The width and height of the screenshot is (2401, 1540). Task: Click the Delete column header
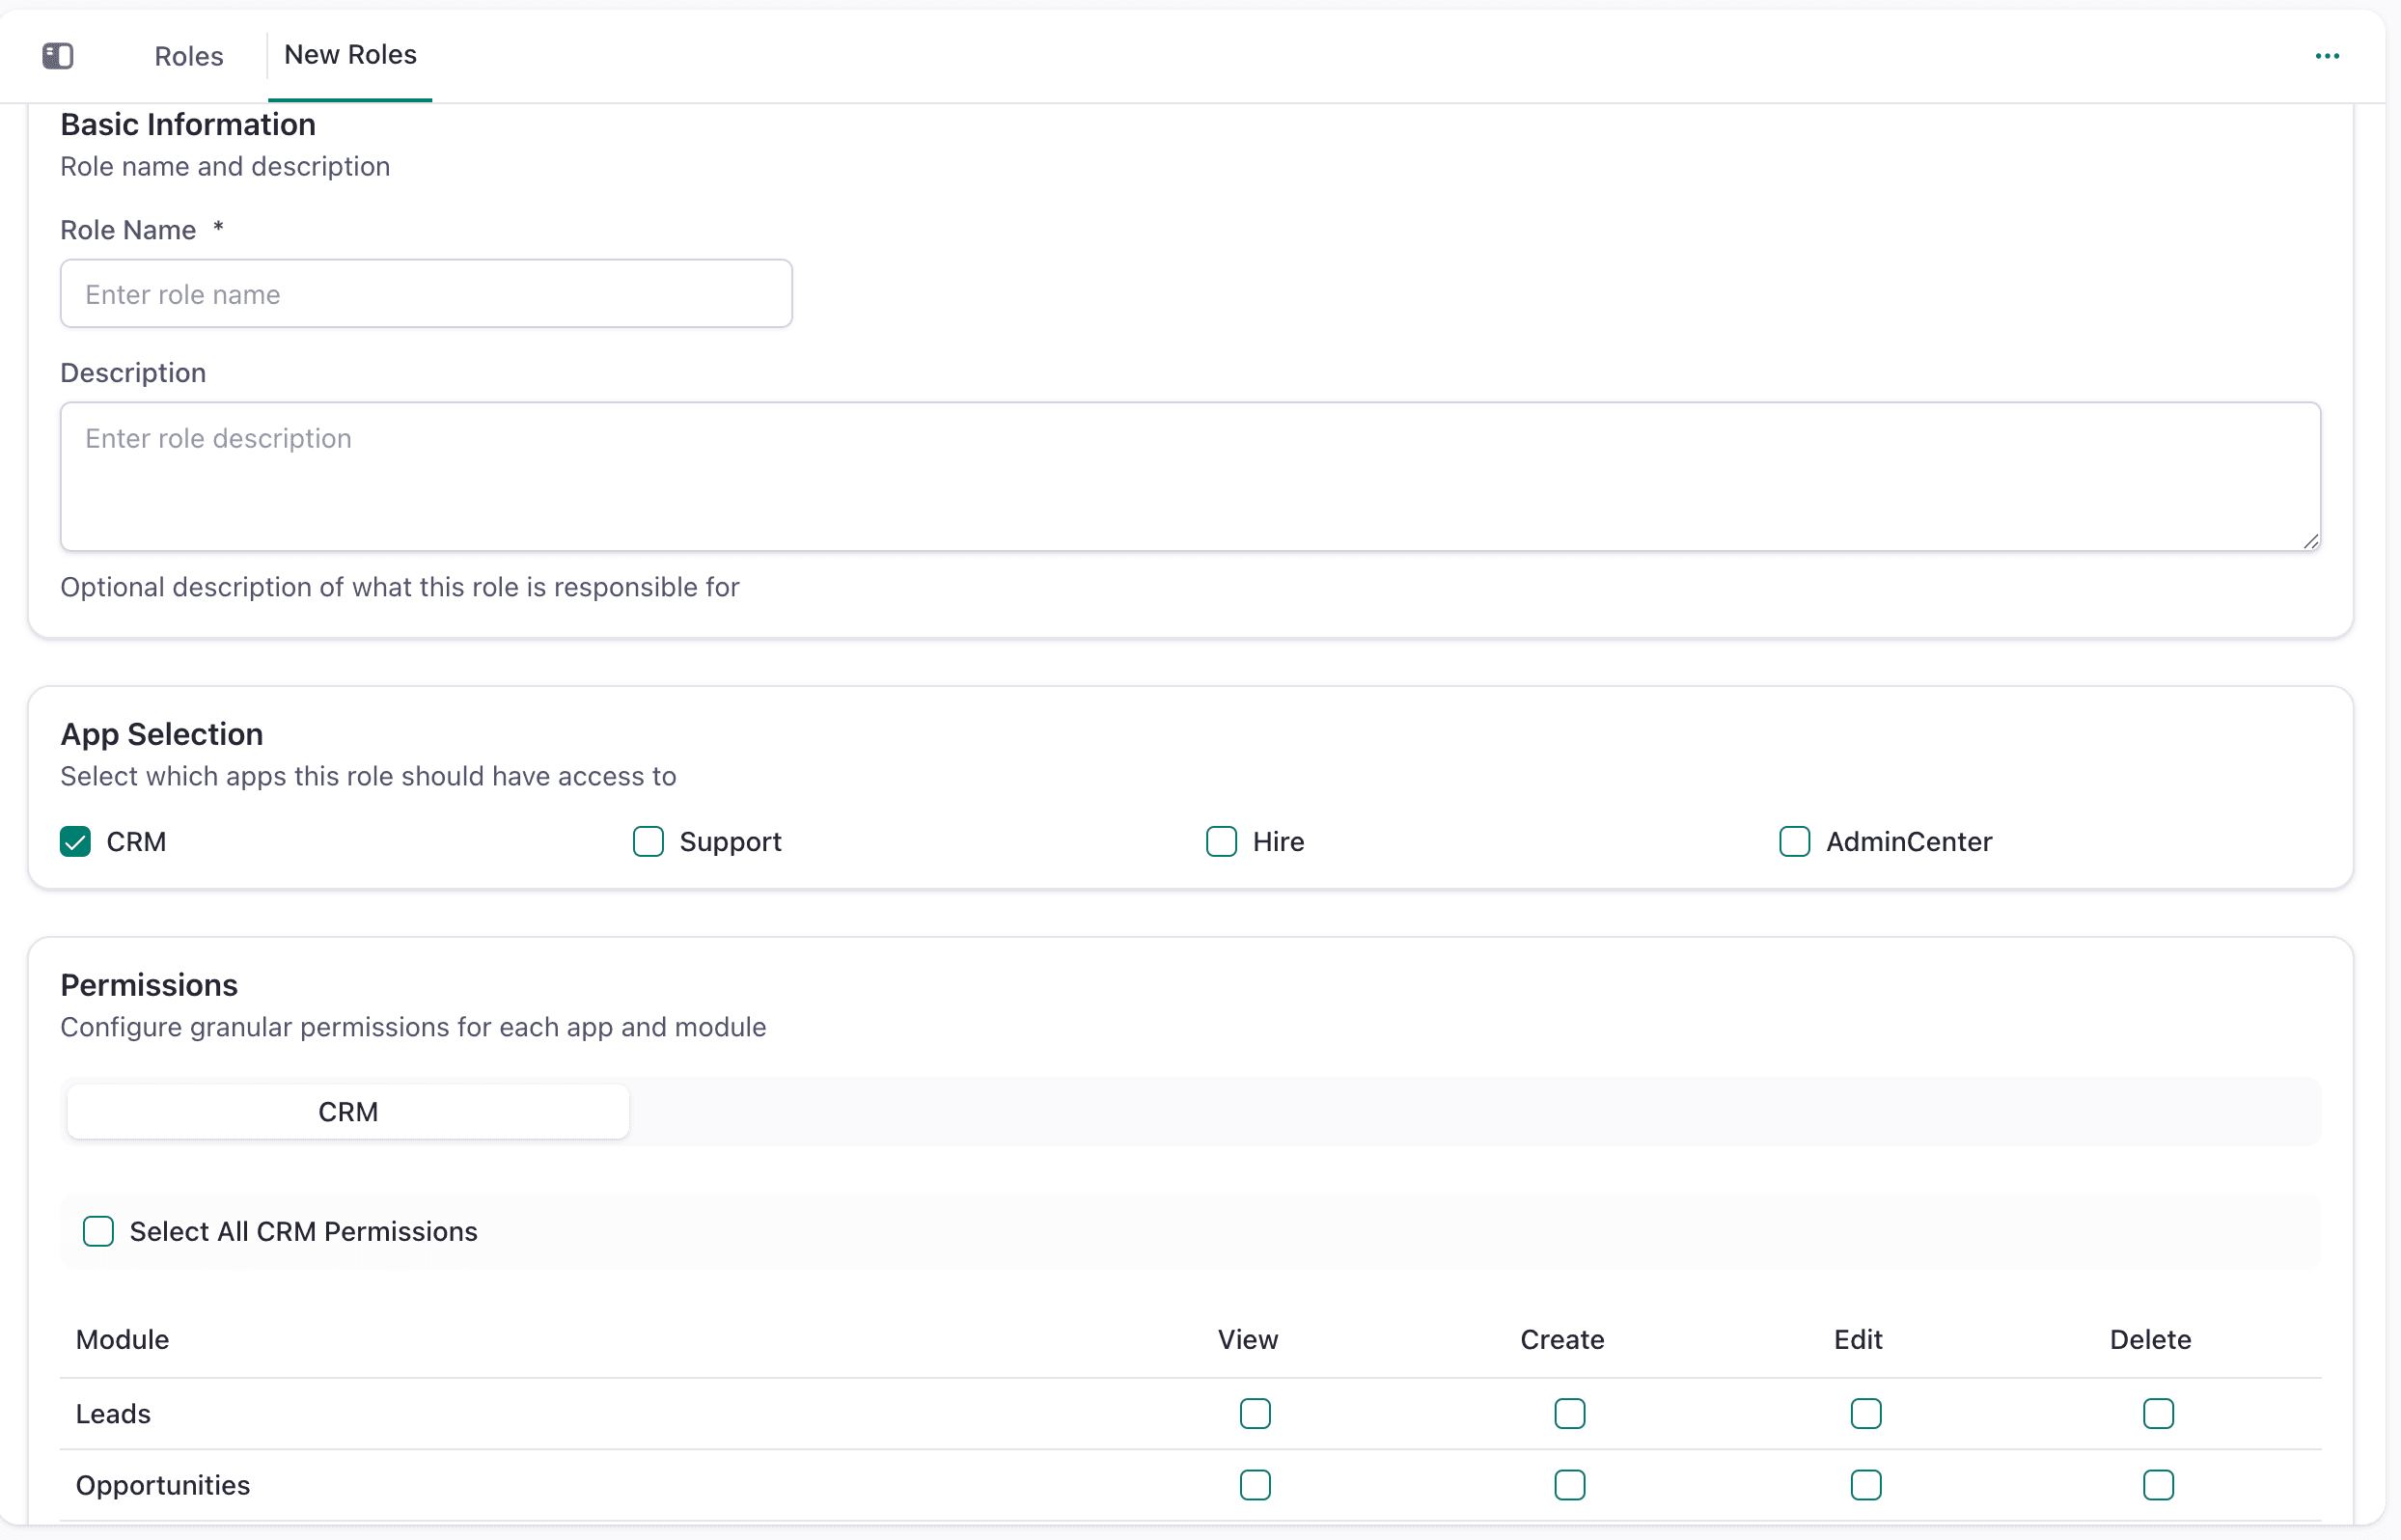(x=2151, y=1340)
